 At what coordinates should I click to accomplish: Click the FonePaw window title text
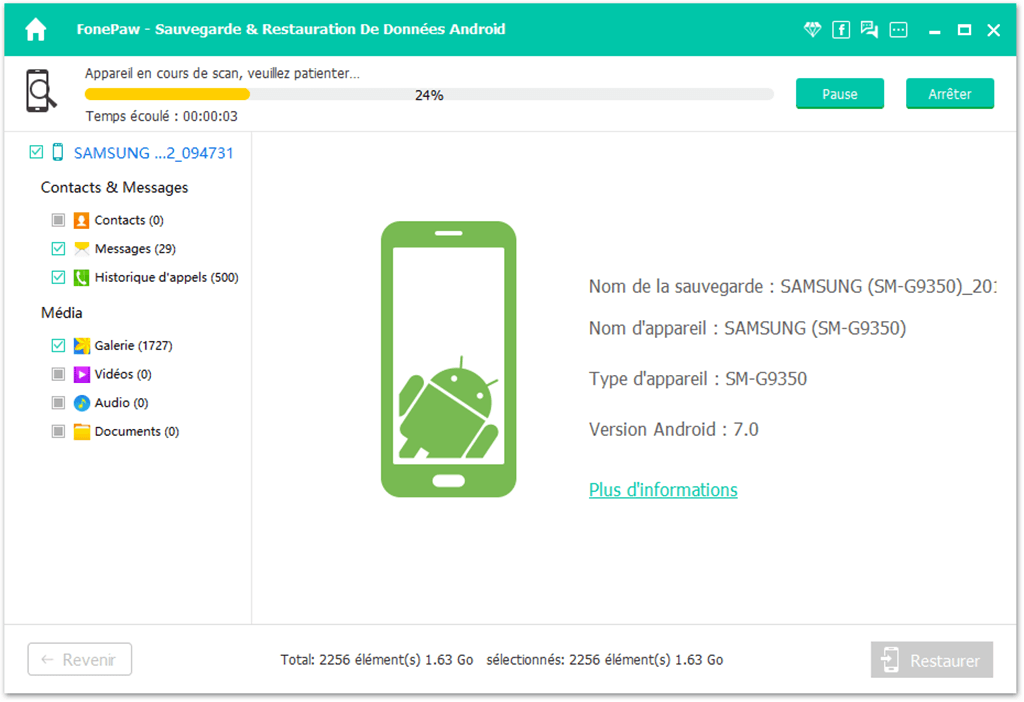pos(291,29)
